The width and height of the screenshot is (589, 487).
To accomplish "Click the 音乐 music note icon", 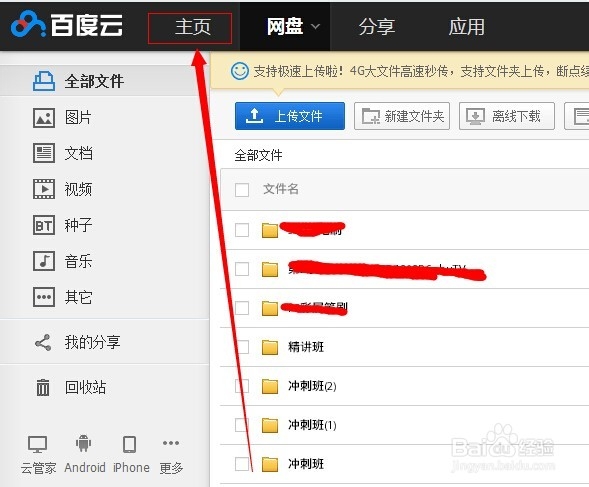I will click(x=44, y=261).
